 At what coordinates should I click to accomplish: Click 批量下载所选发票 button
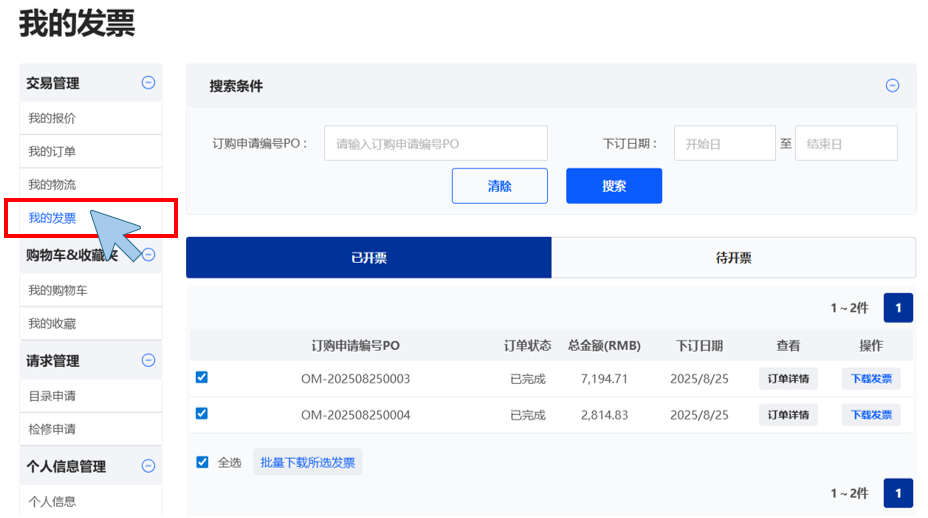[x=307, y=462]
